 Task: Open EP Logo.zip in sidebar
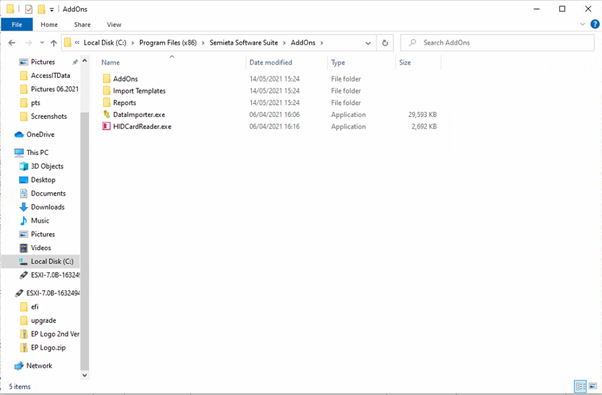coord(48,347)
